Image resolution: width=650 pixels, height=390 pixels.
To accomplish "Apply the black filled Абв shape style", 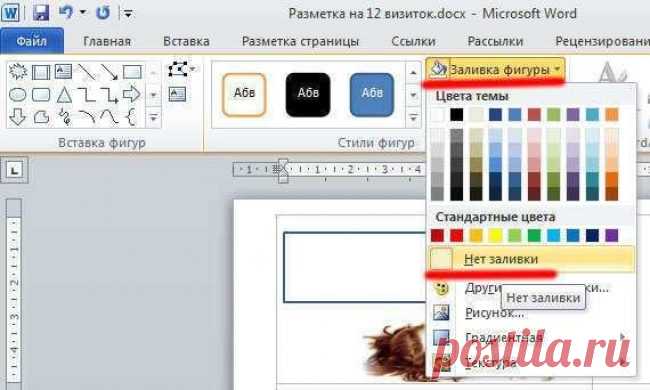I will pos(308,94).
